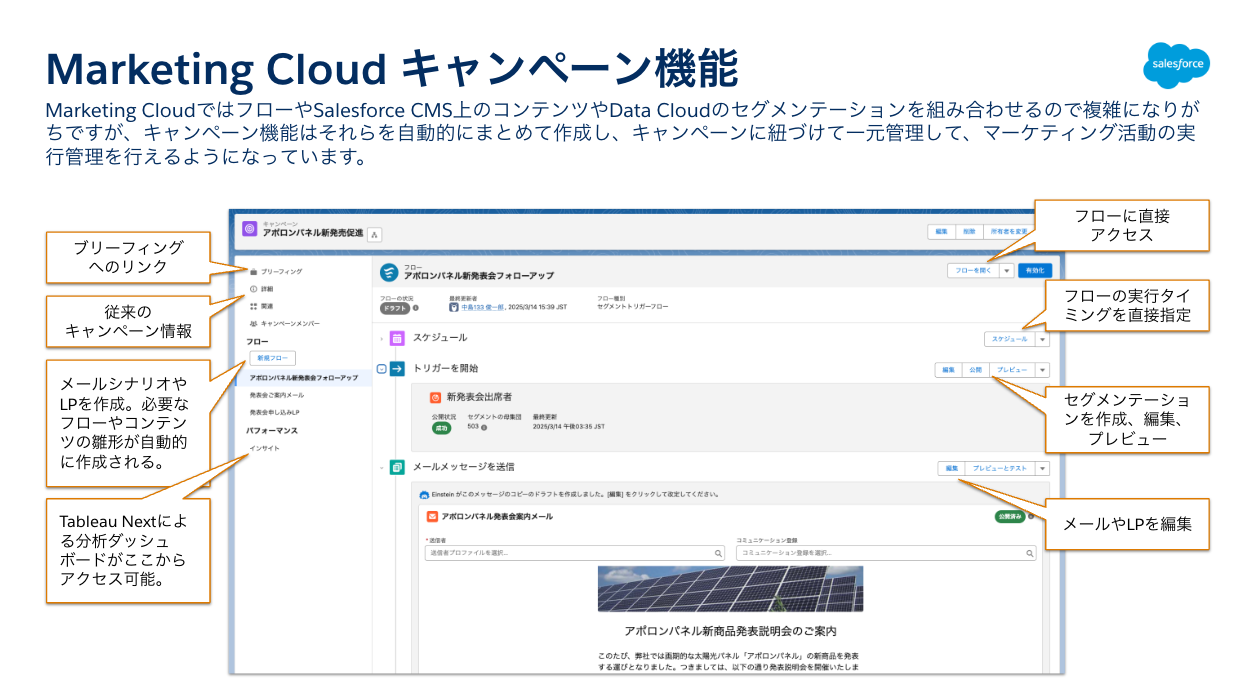Open ブリーフィング in the sidebar
Image resolution: width=1251 pixels, height=693 pixels.
[282, 272]
